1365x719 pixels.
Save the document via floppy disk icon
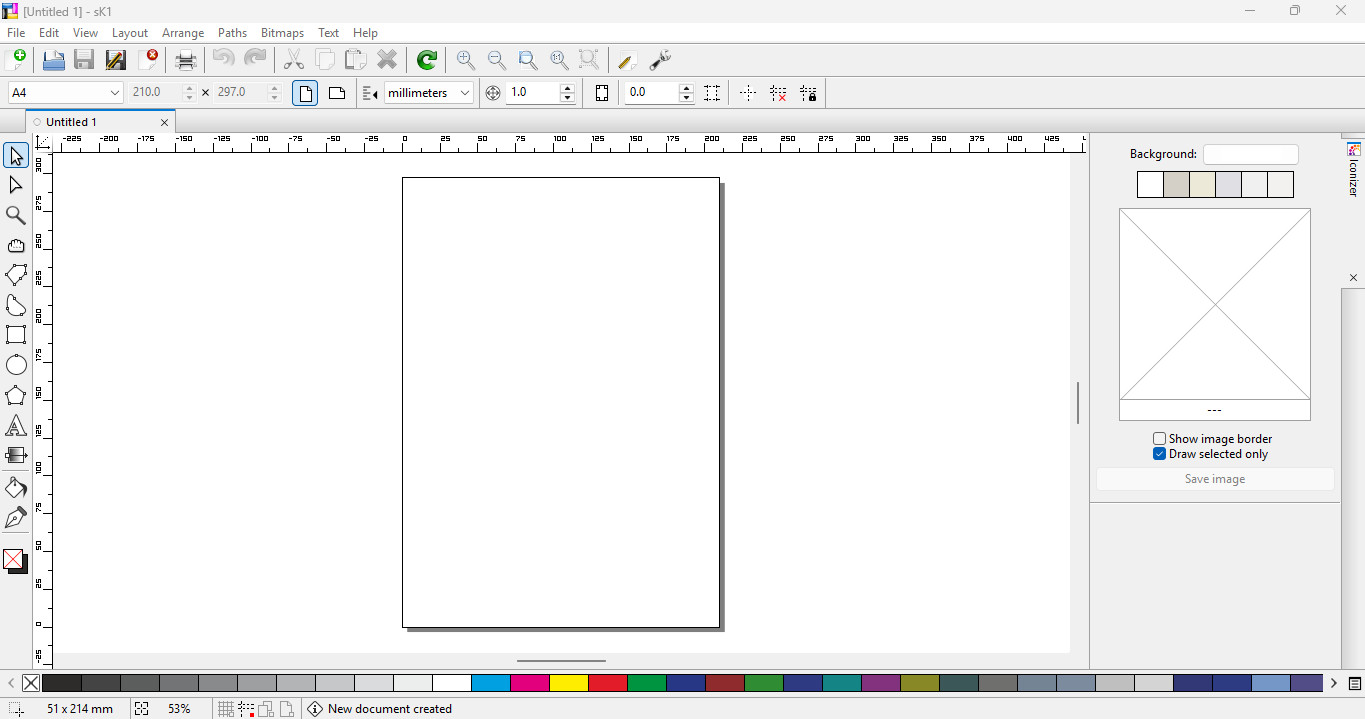[85, 60]
